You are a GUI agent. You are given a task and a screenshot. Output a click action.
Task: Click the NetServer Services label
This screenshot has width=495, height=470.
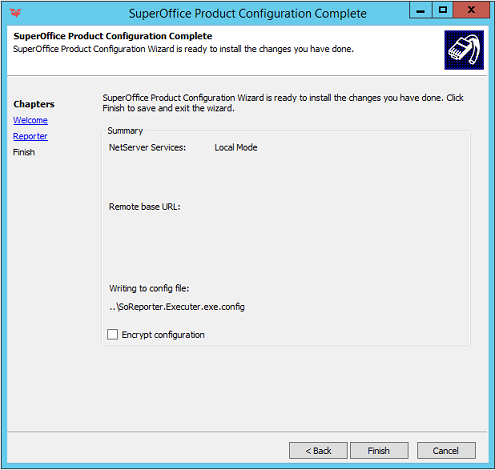click(147, 147)
